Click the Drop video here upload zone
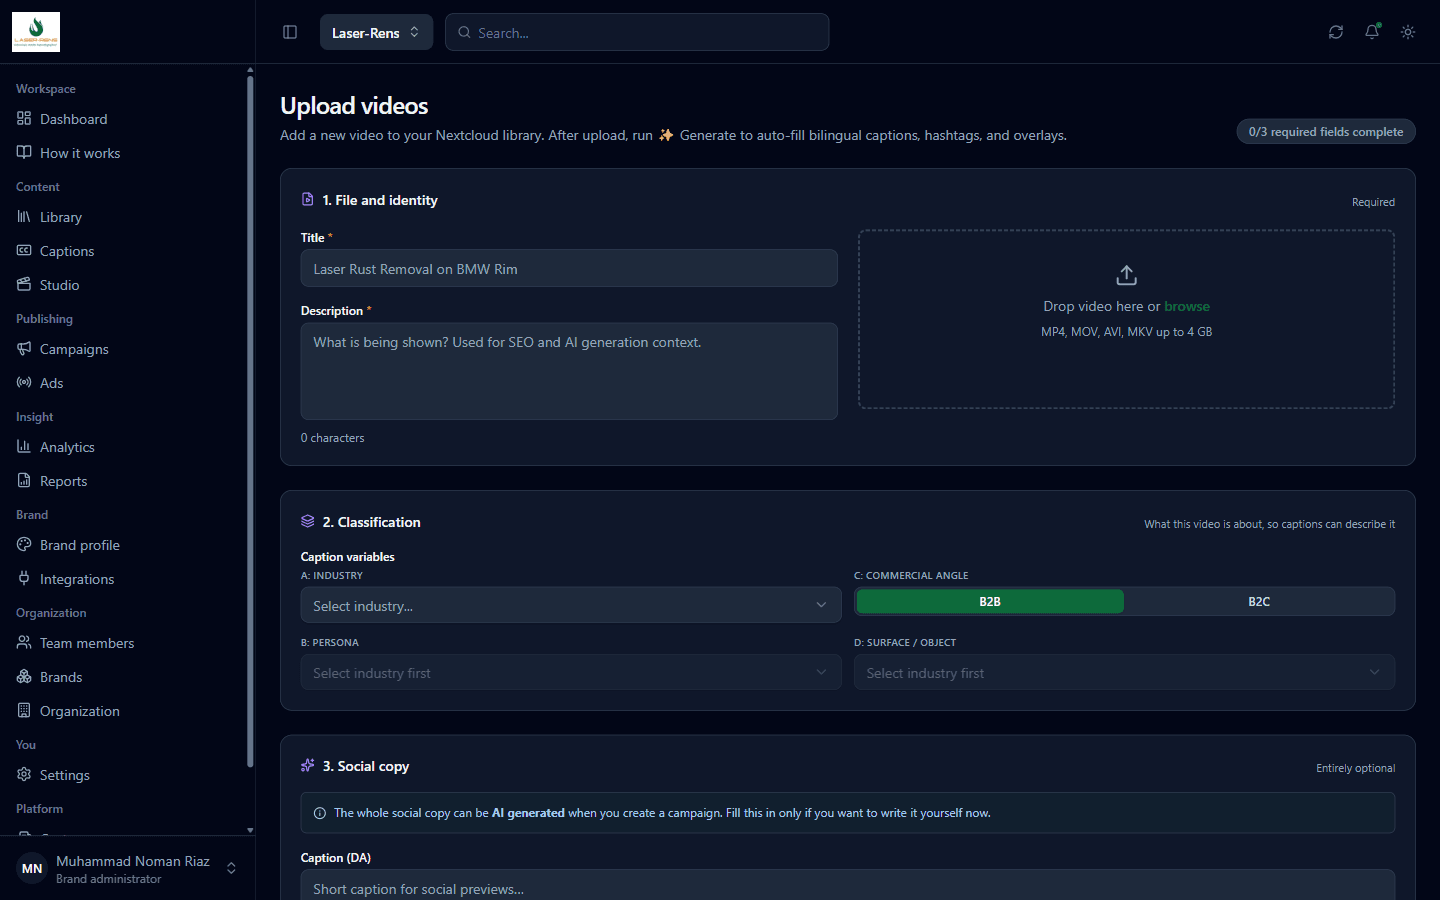The height and width of the screenshot is (900, 1440). 1126,319
